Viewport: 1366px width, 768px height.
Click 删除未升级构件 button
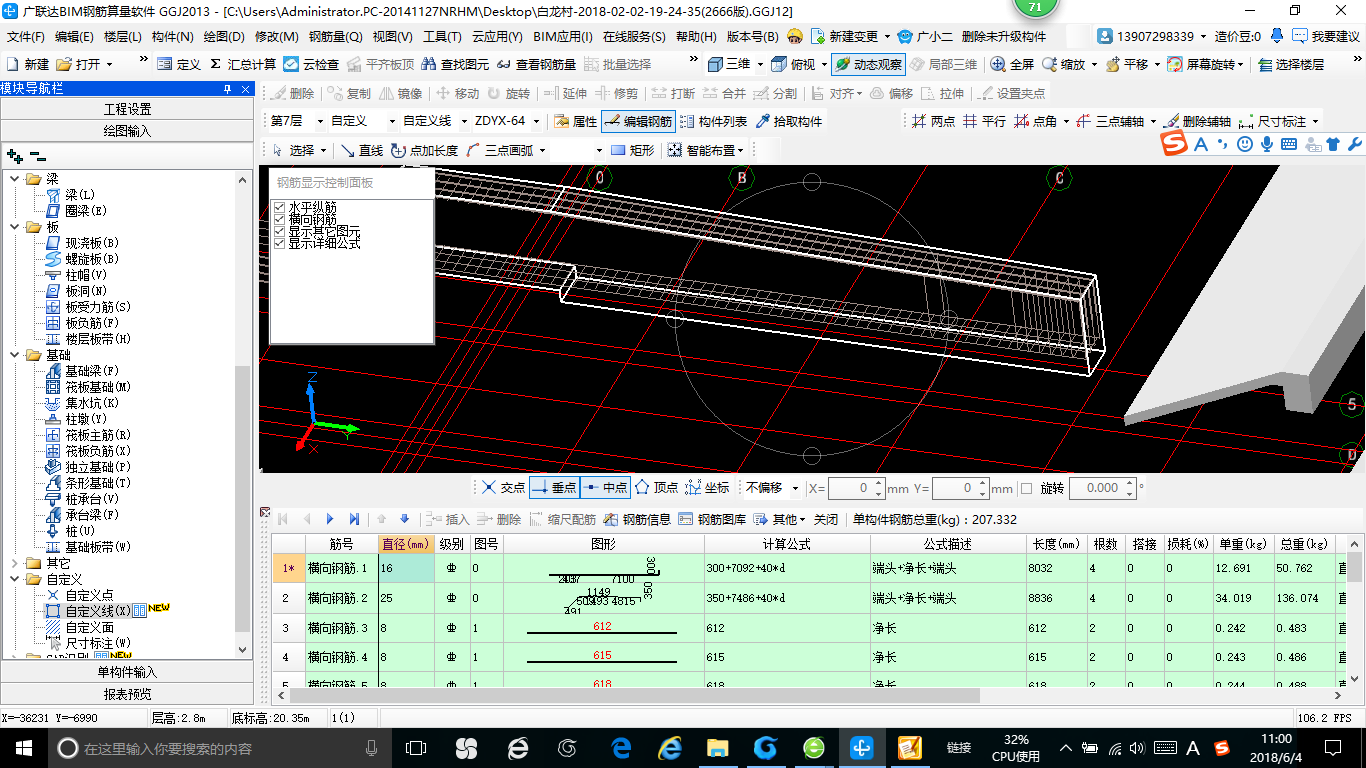pos(1004,36)
